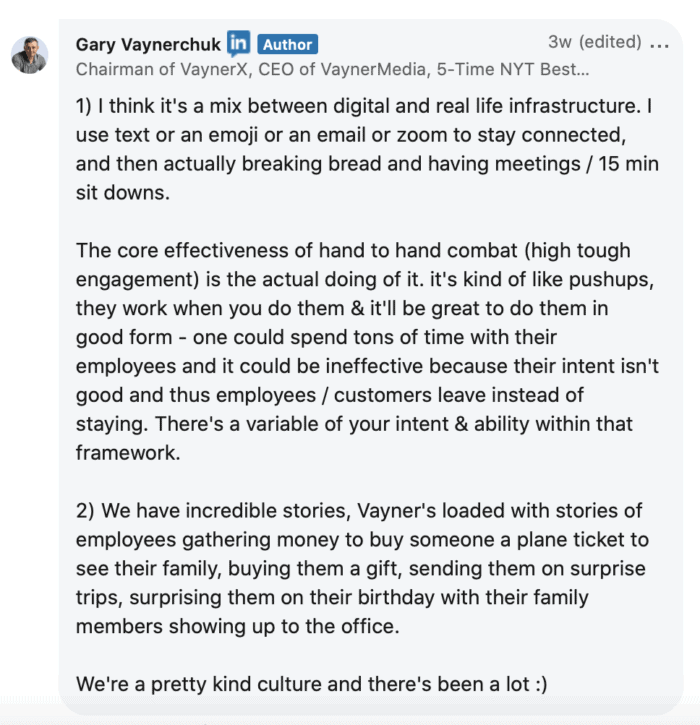Click the '3w' timestamp
This screenshot has height=725, width=700.
pyautogui.click(x=560, y=42)
